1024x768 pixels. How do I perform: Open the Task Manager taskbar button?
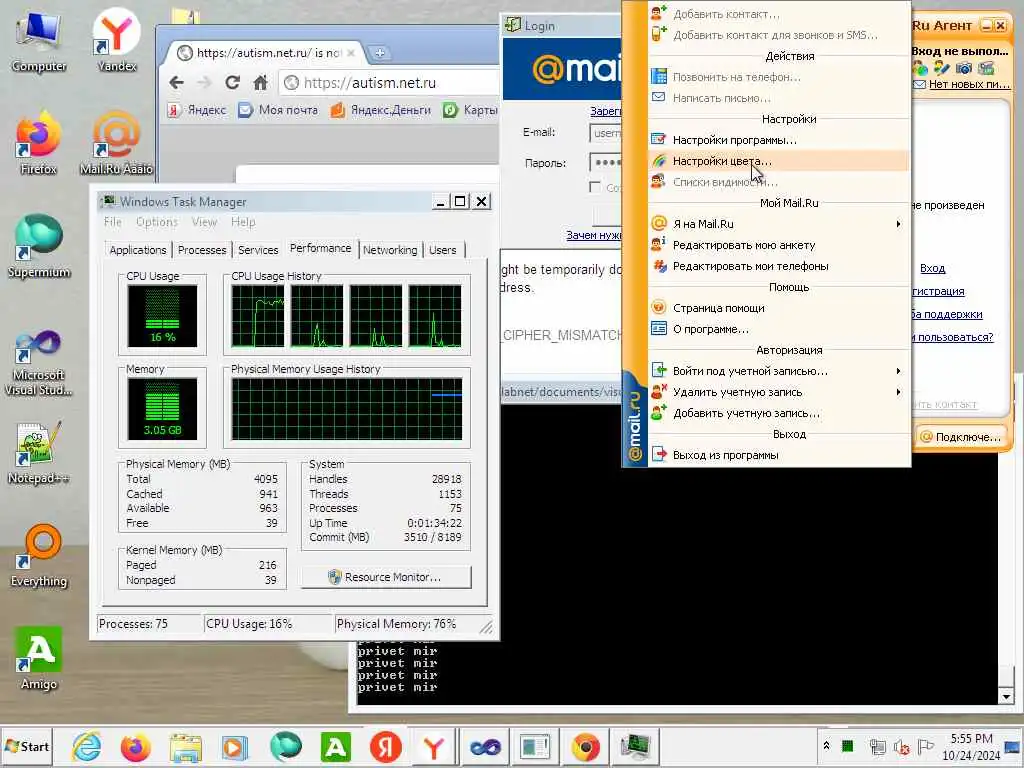(635, 747)
